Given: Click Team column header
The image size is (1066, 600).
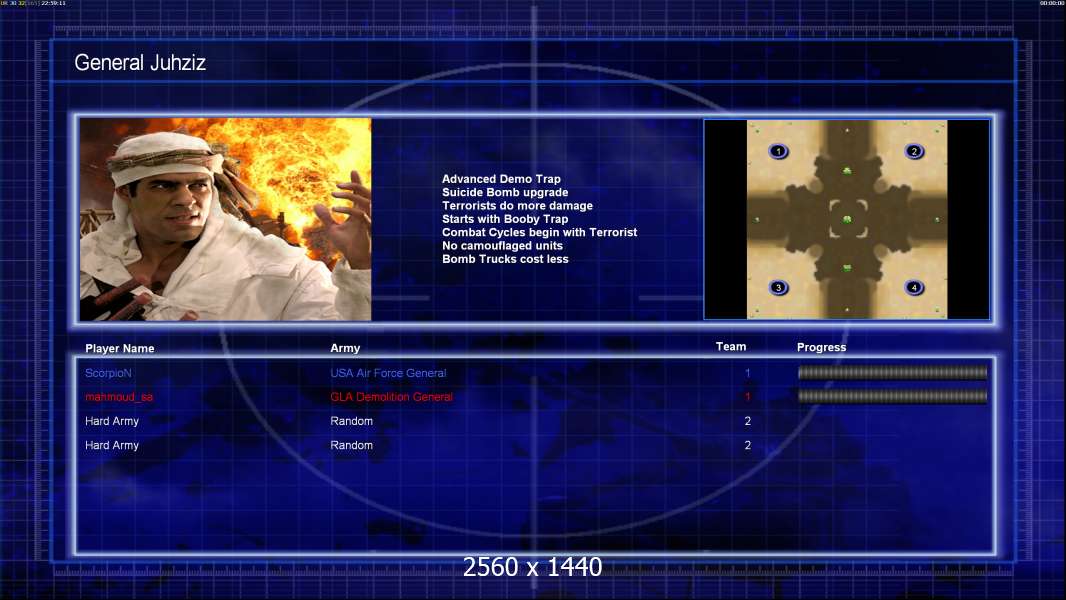Looking at the screenshot, I should point(731,347).
